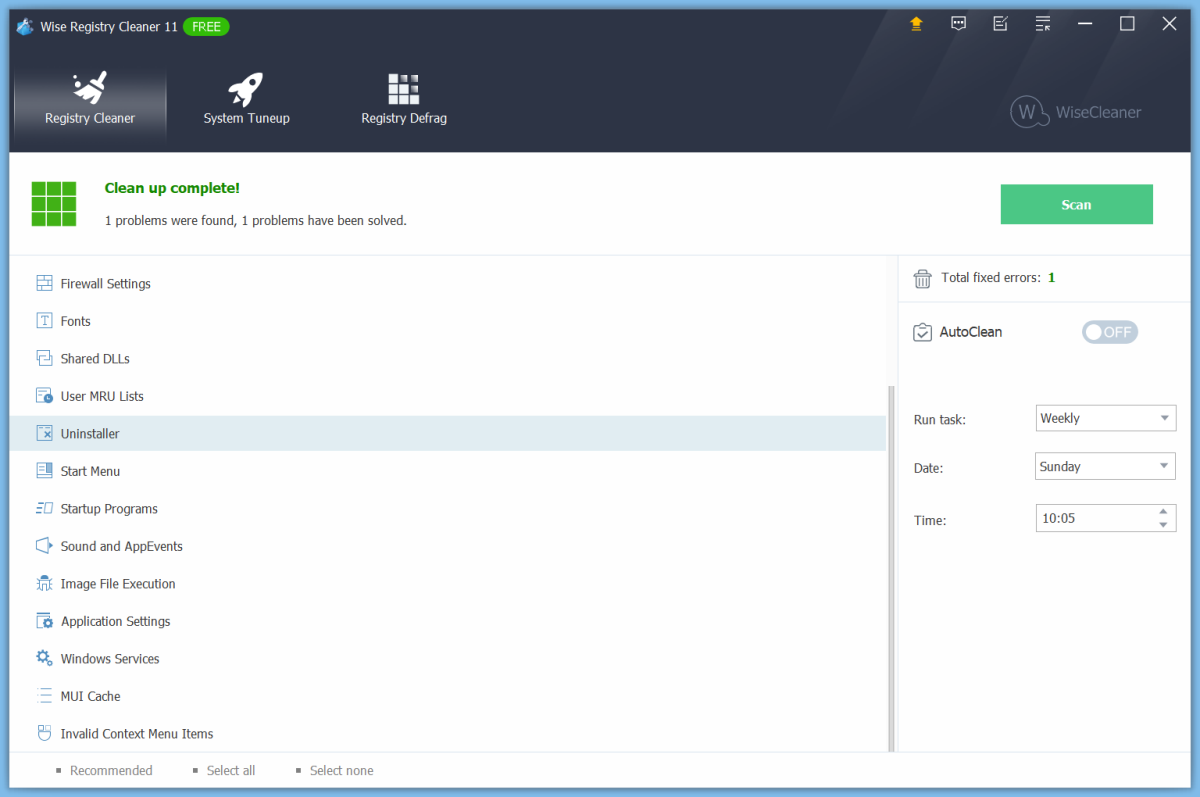
Task: Select the System Tuneup rocket icon
Action: pyautogui.click(x=246, y=85)
